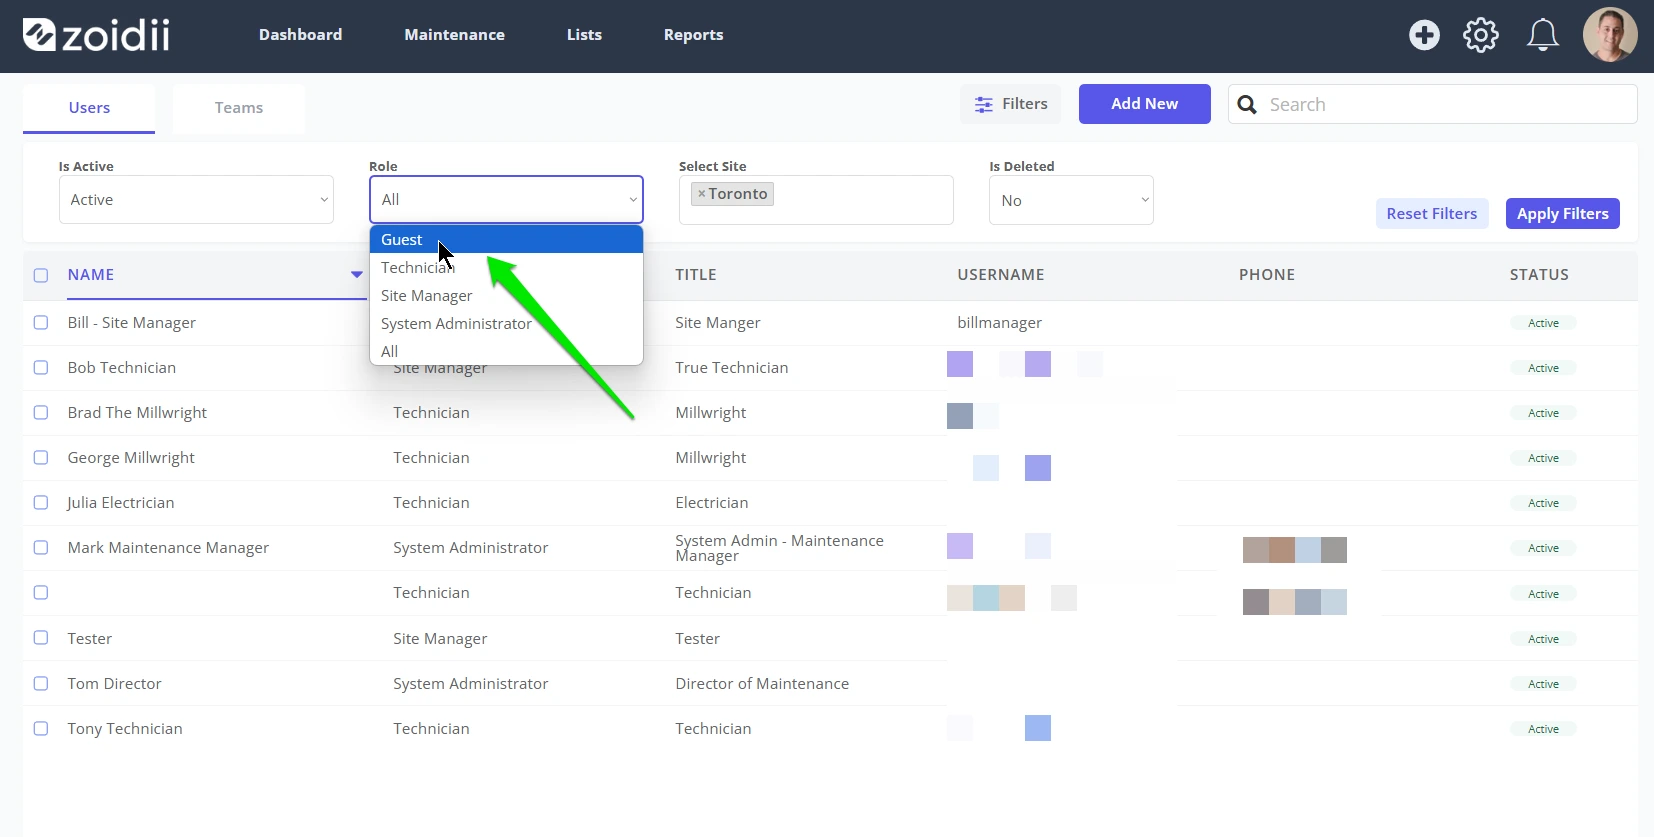The image size is (1654, 837).
Task: Check the Bob Technician row checkbox
Action: click(41, 367)
